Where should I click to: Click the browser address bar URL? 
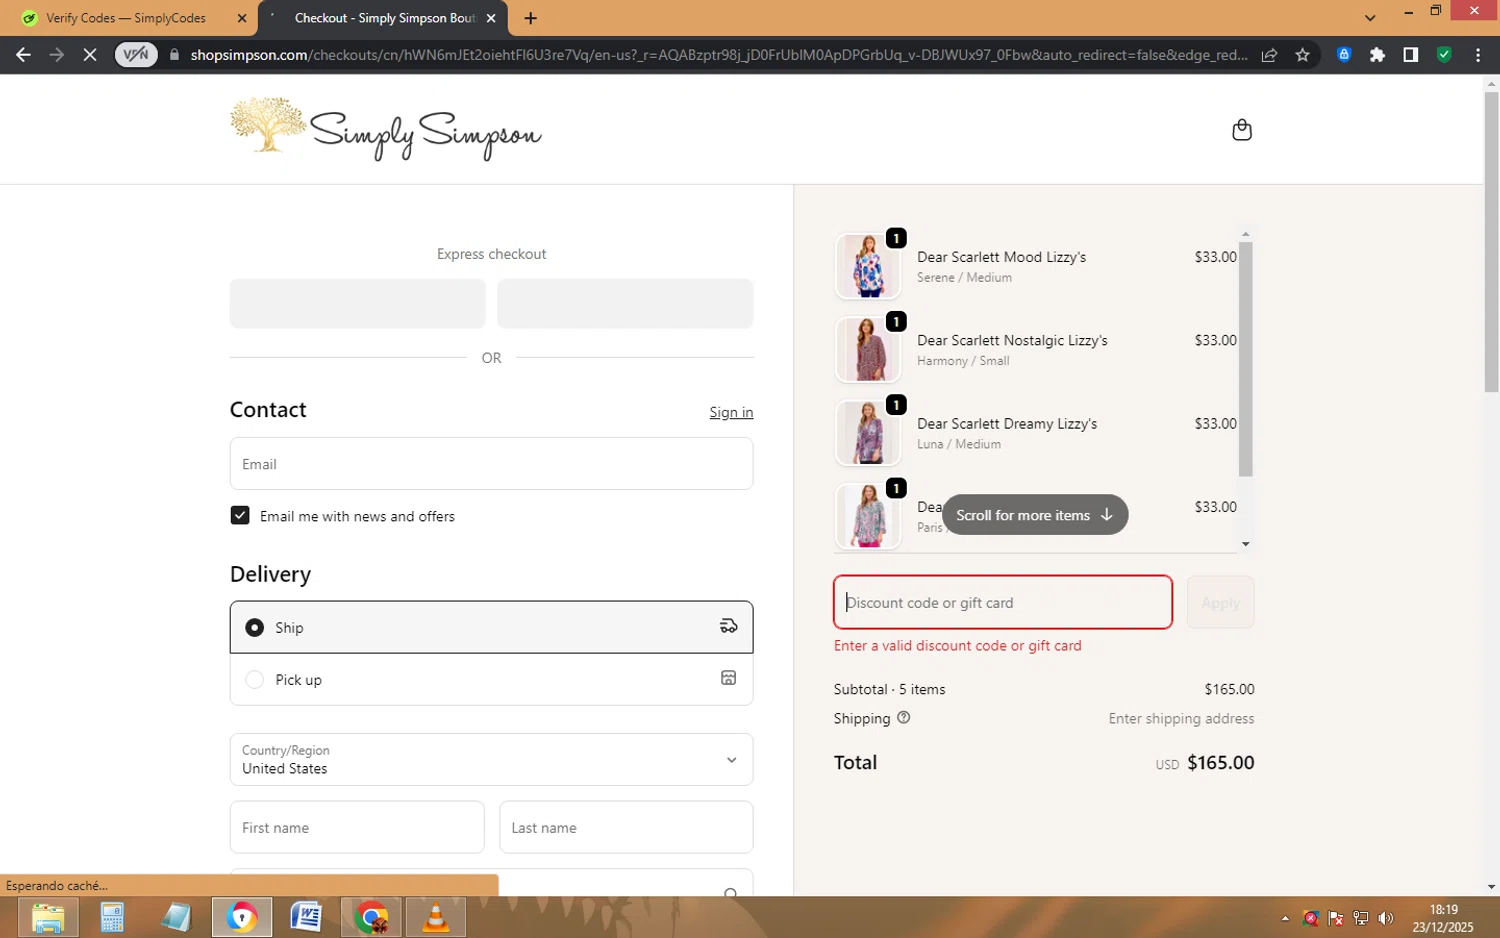(x=718, y=55)
